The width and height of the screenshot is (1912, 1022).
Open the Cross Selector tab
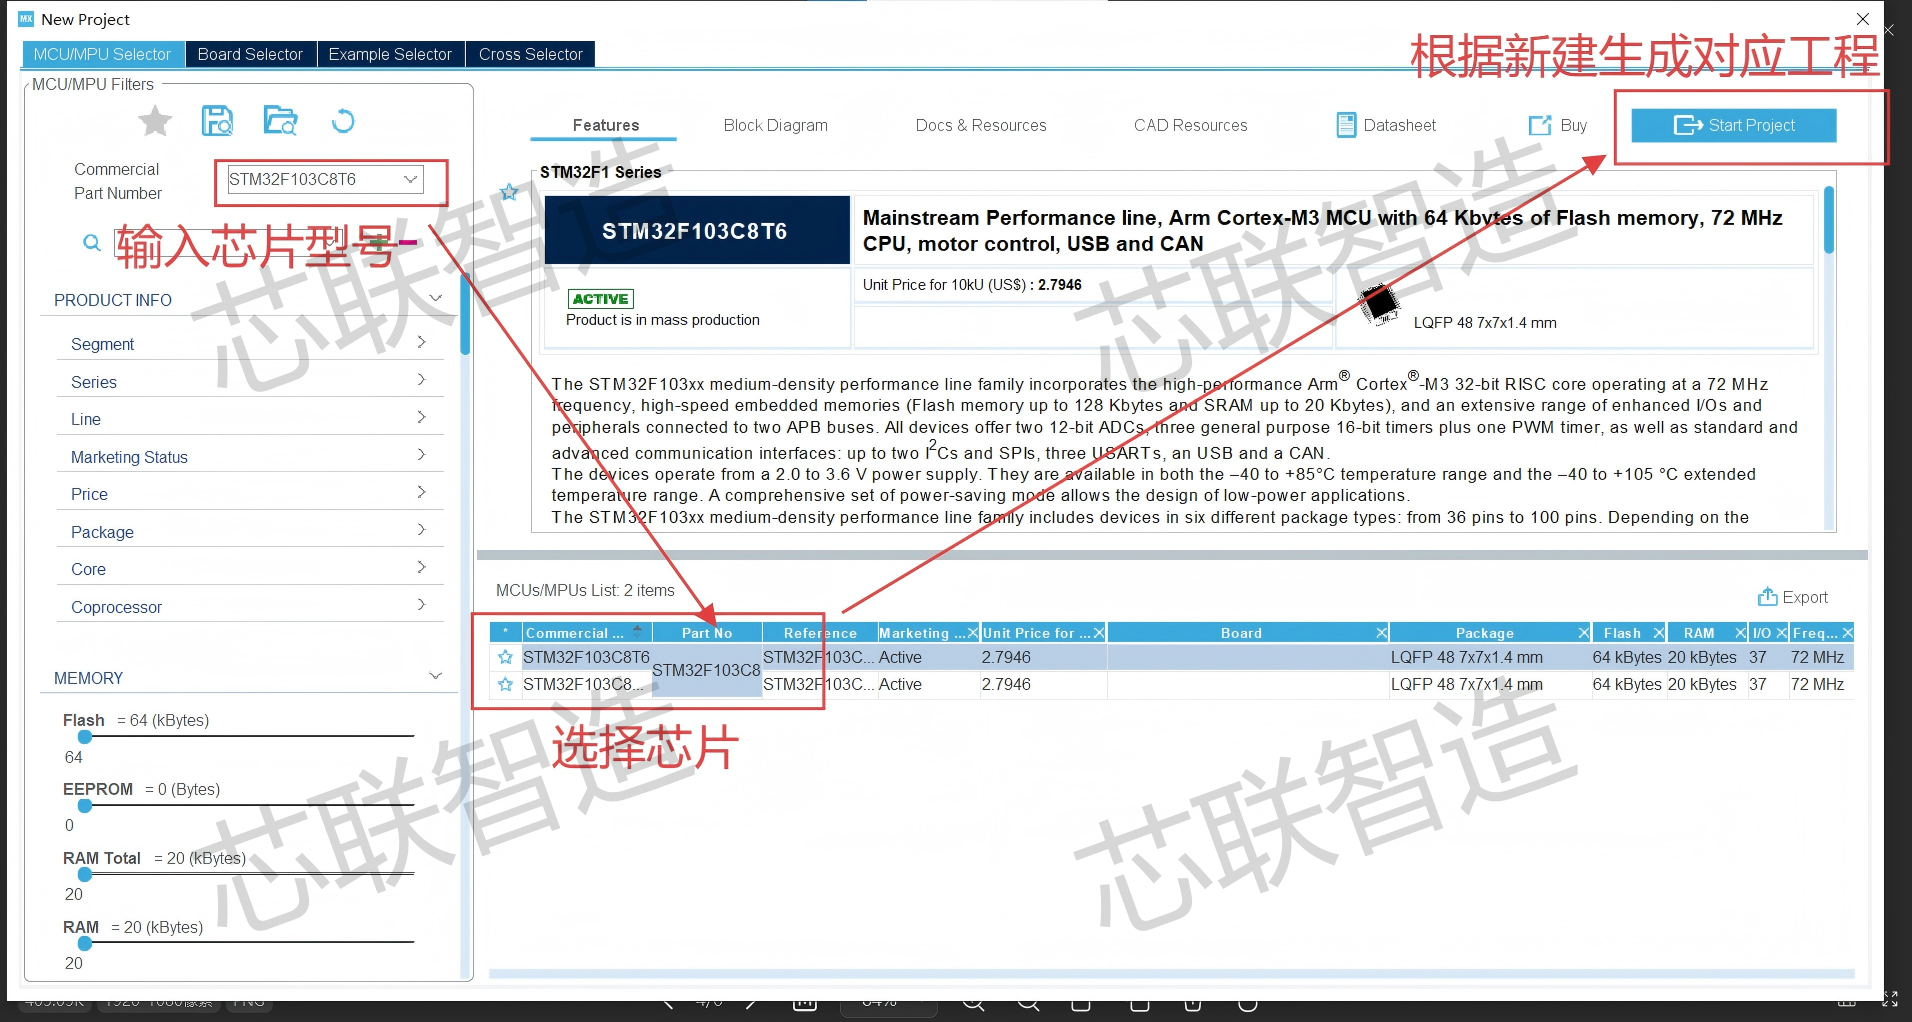(530, 54)
